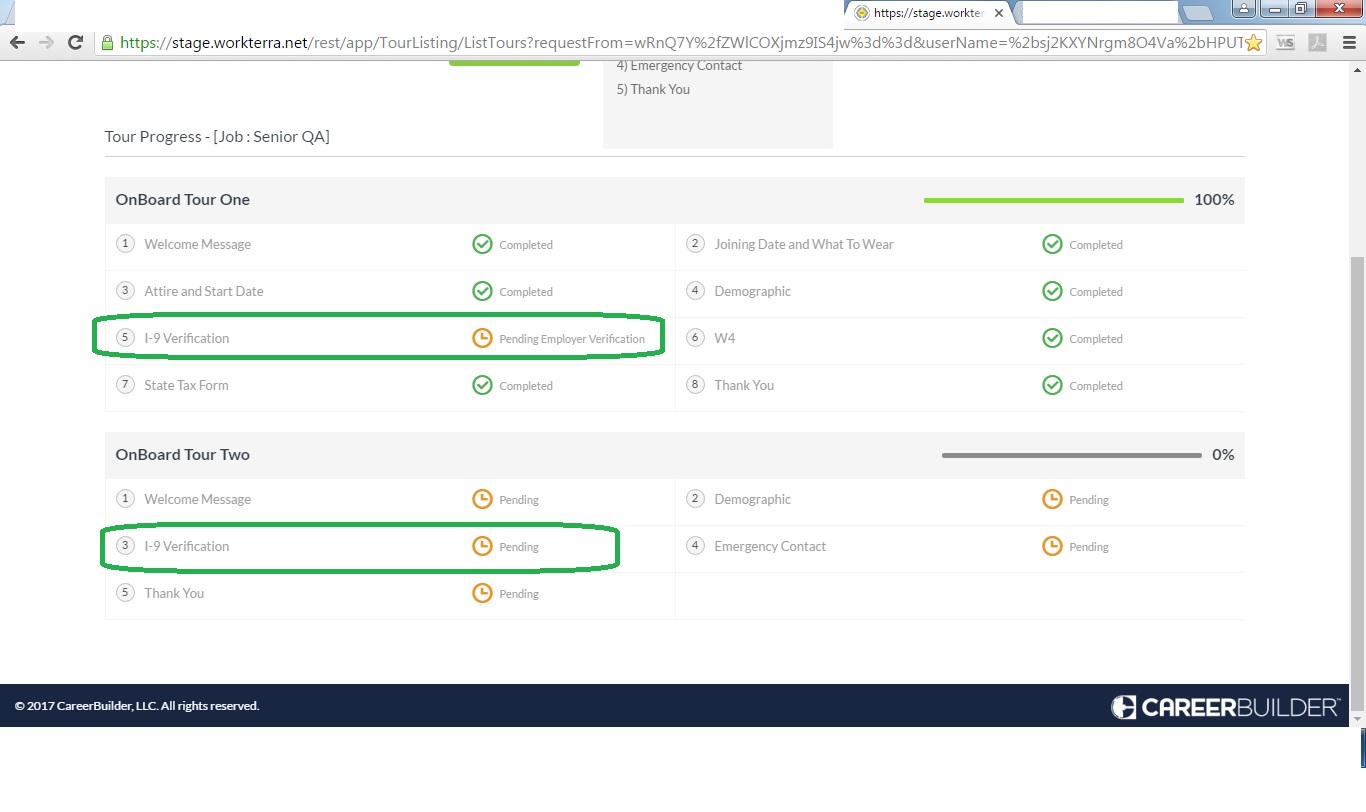Click the OnBoard Tour One progress bar
Image resolution: width=1366 pixels, height=812 pixels.
(x=1053, y=200)
